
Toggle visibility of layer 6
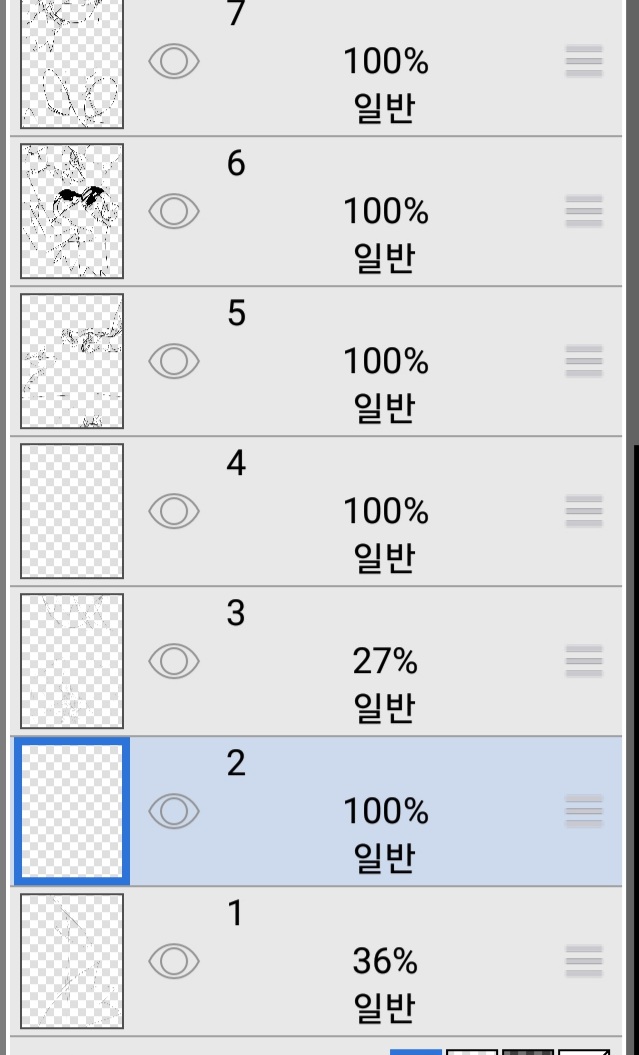[174, 211]
